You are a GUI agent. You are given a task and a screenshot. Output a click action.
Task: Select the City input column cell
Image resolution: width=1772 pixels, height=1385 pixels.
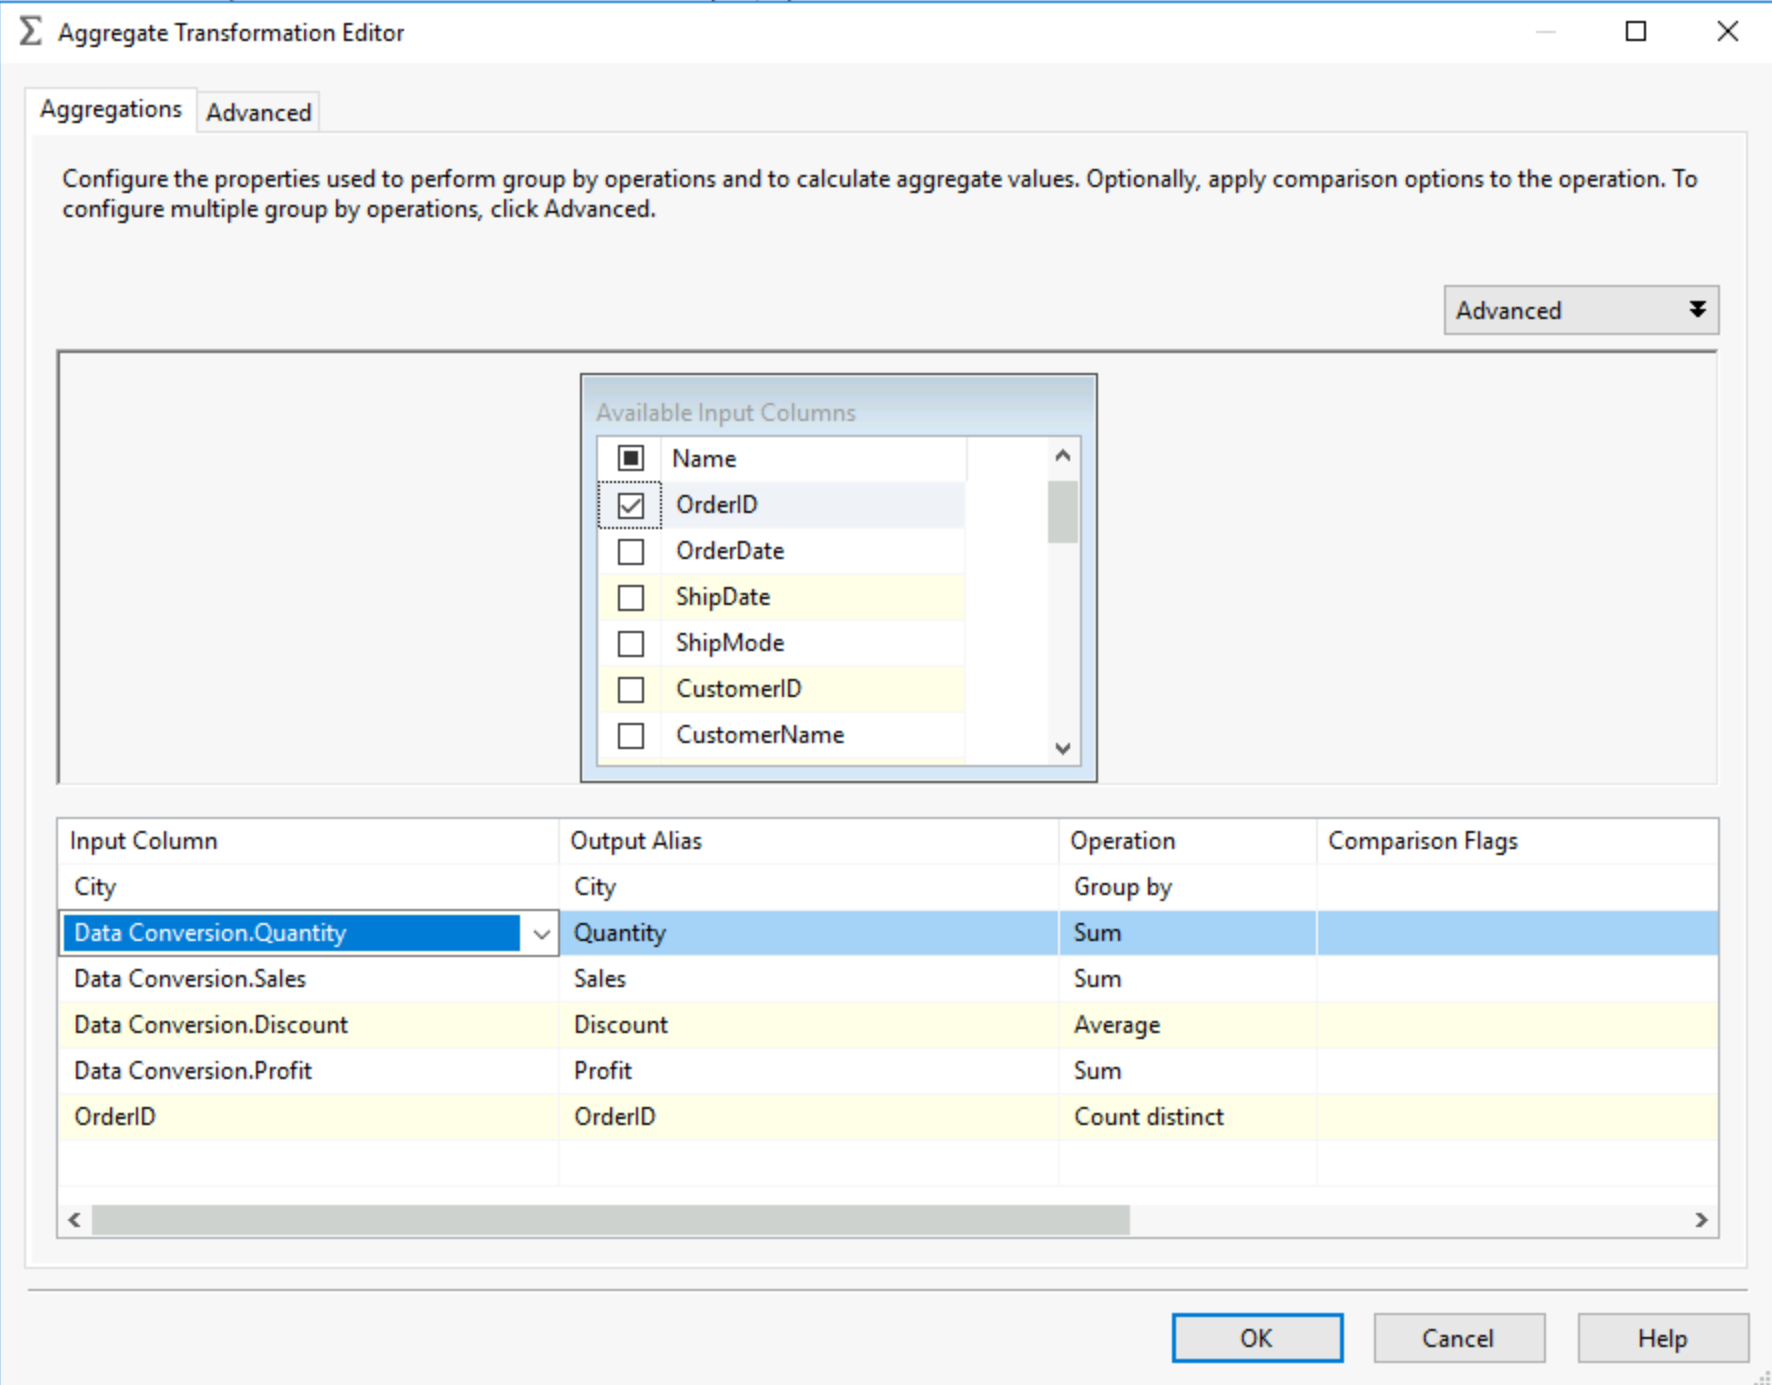coord(308,887)
